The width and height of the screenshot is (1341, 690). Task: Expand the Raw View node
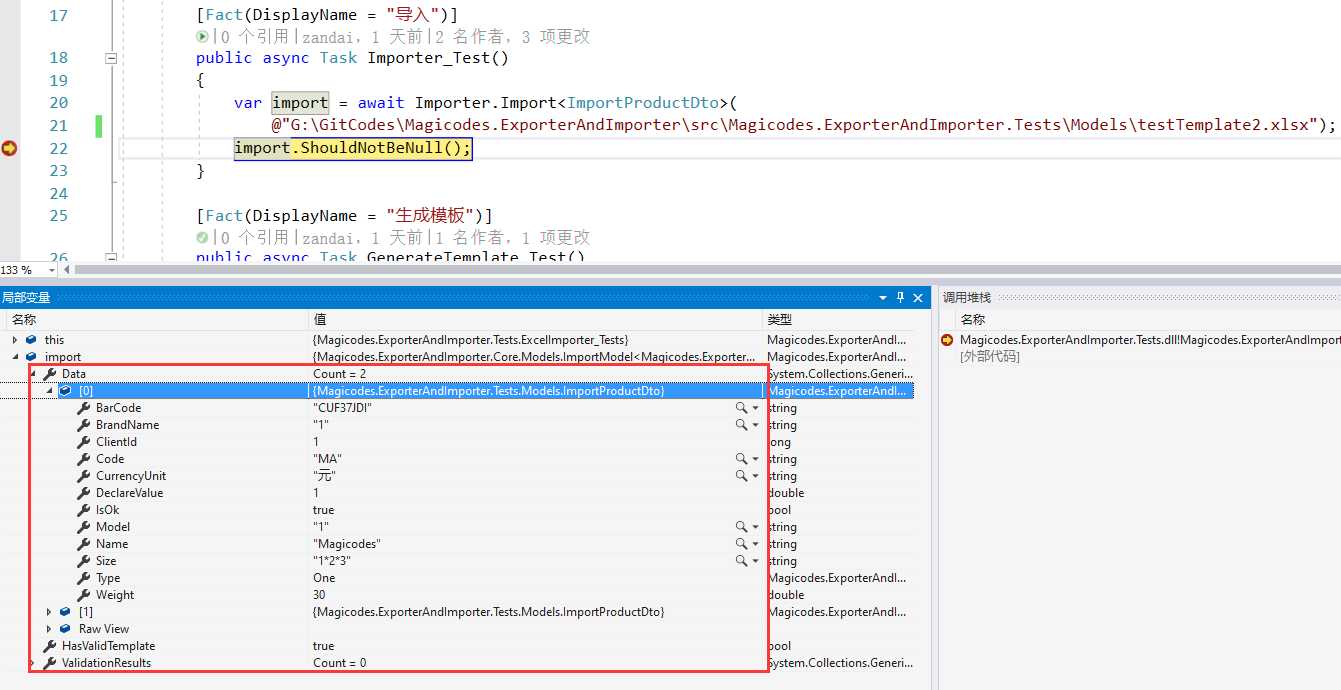click(49, 629)
